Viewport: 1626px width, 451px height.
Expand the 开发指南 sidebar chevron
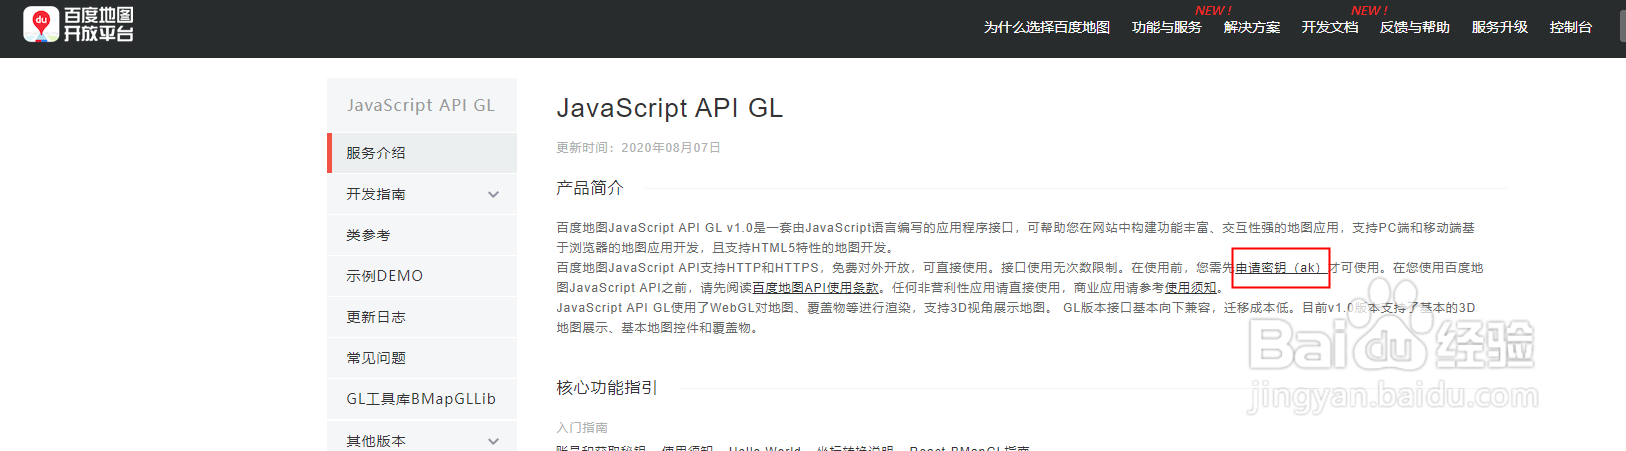pos(493,195)
